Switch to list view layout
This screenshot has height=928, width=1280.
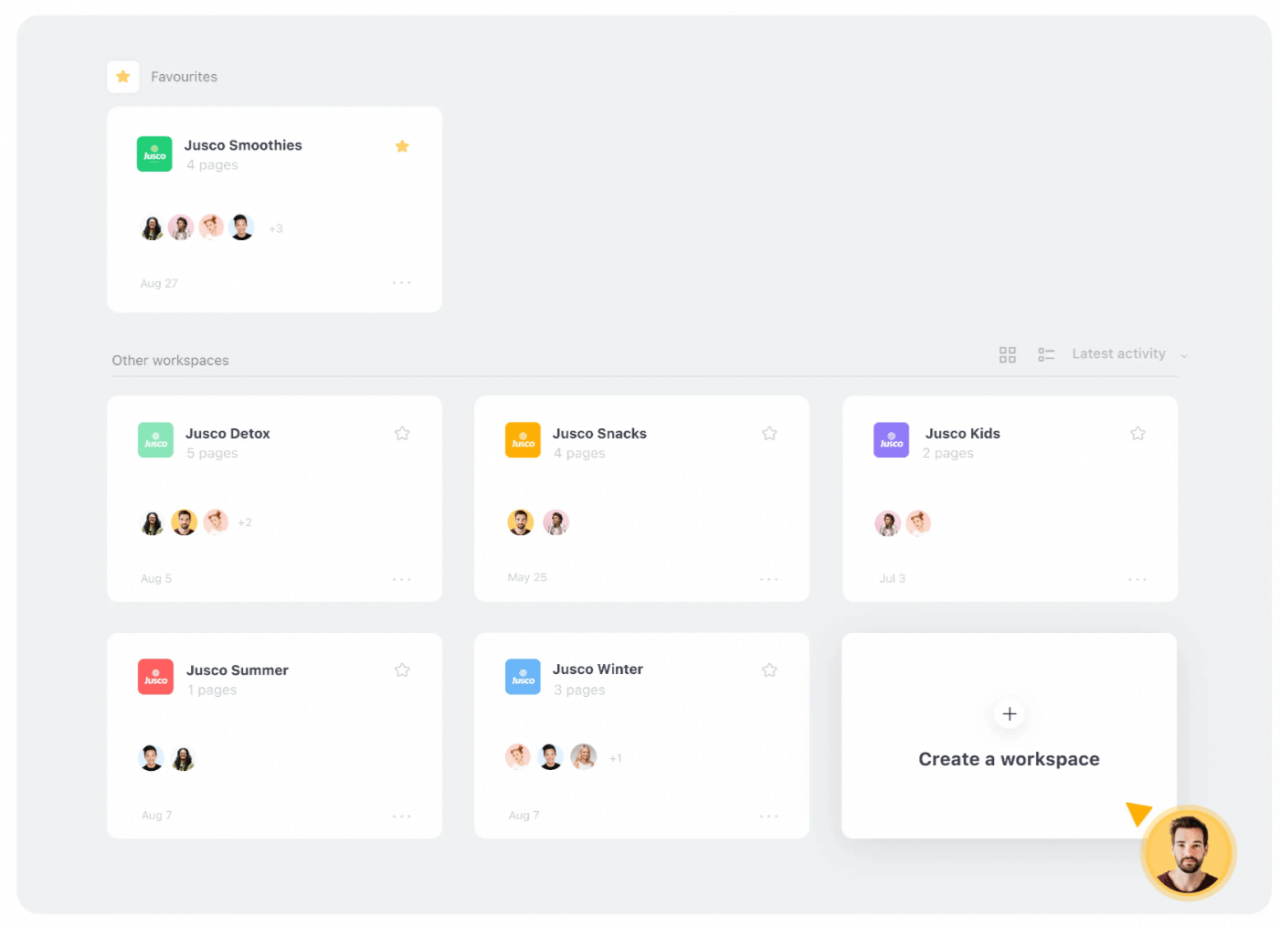pos(1046,354)
